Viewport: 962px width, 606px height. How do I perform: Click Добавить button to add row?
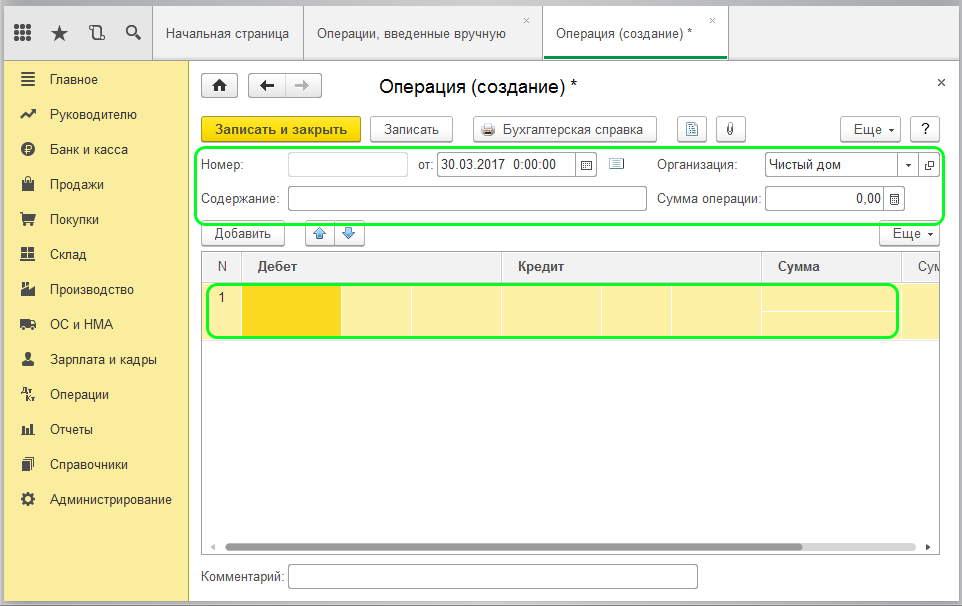pos(243,234)
